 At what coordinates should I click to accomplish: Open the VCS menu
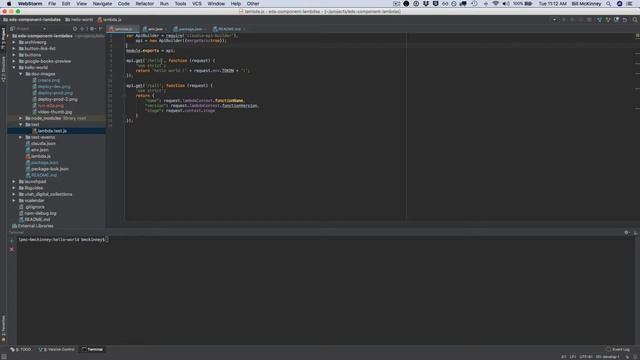(x=197, y=4)
